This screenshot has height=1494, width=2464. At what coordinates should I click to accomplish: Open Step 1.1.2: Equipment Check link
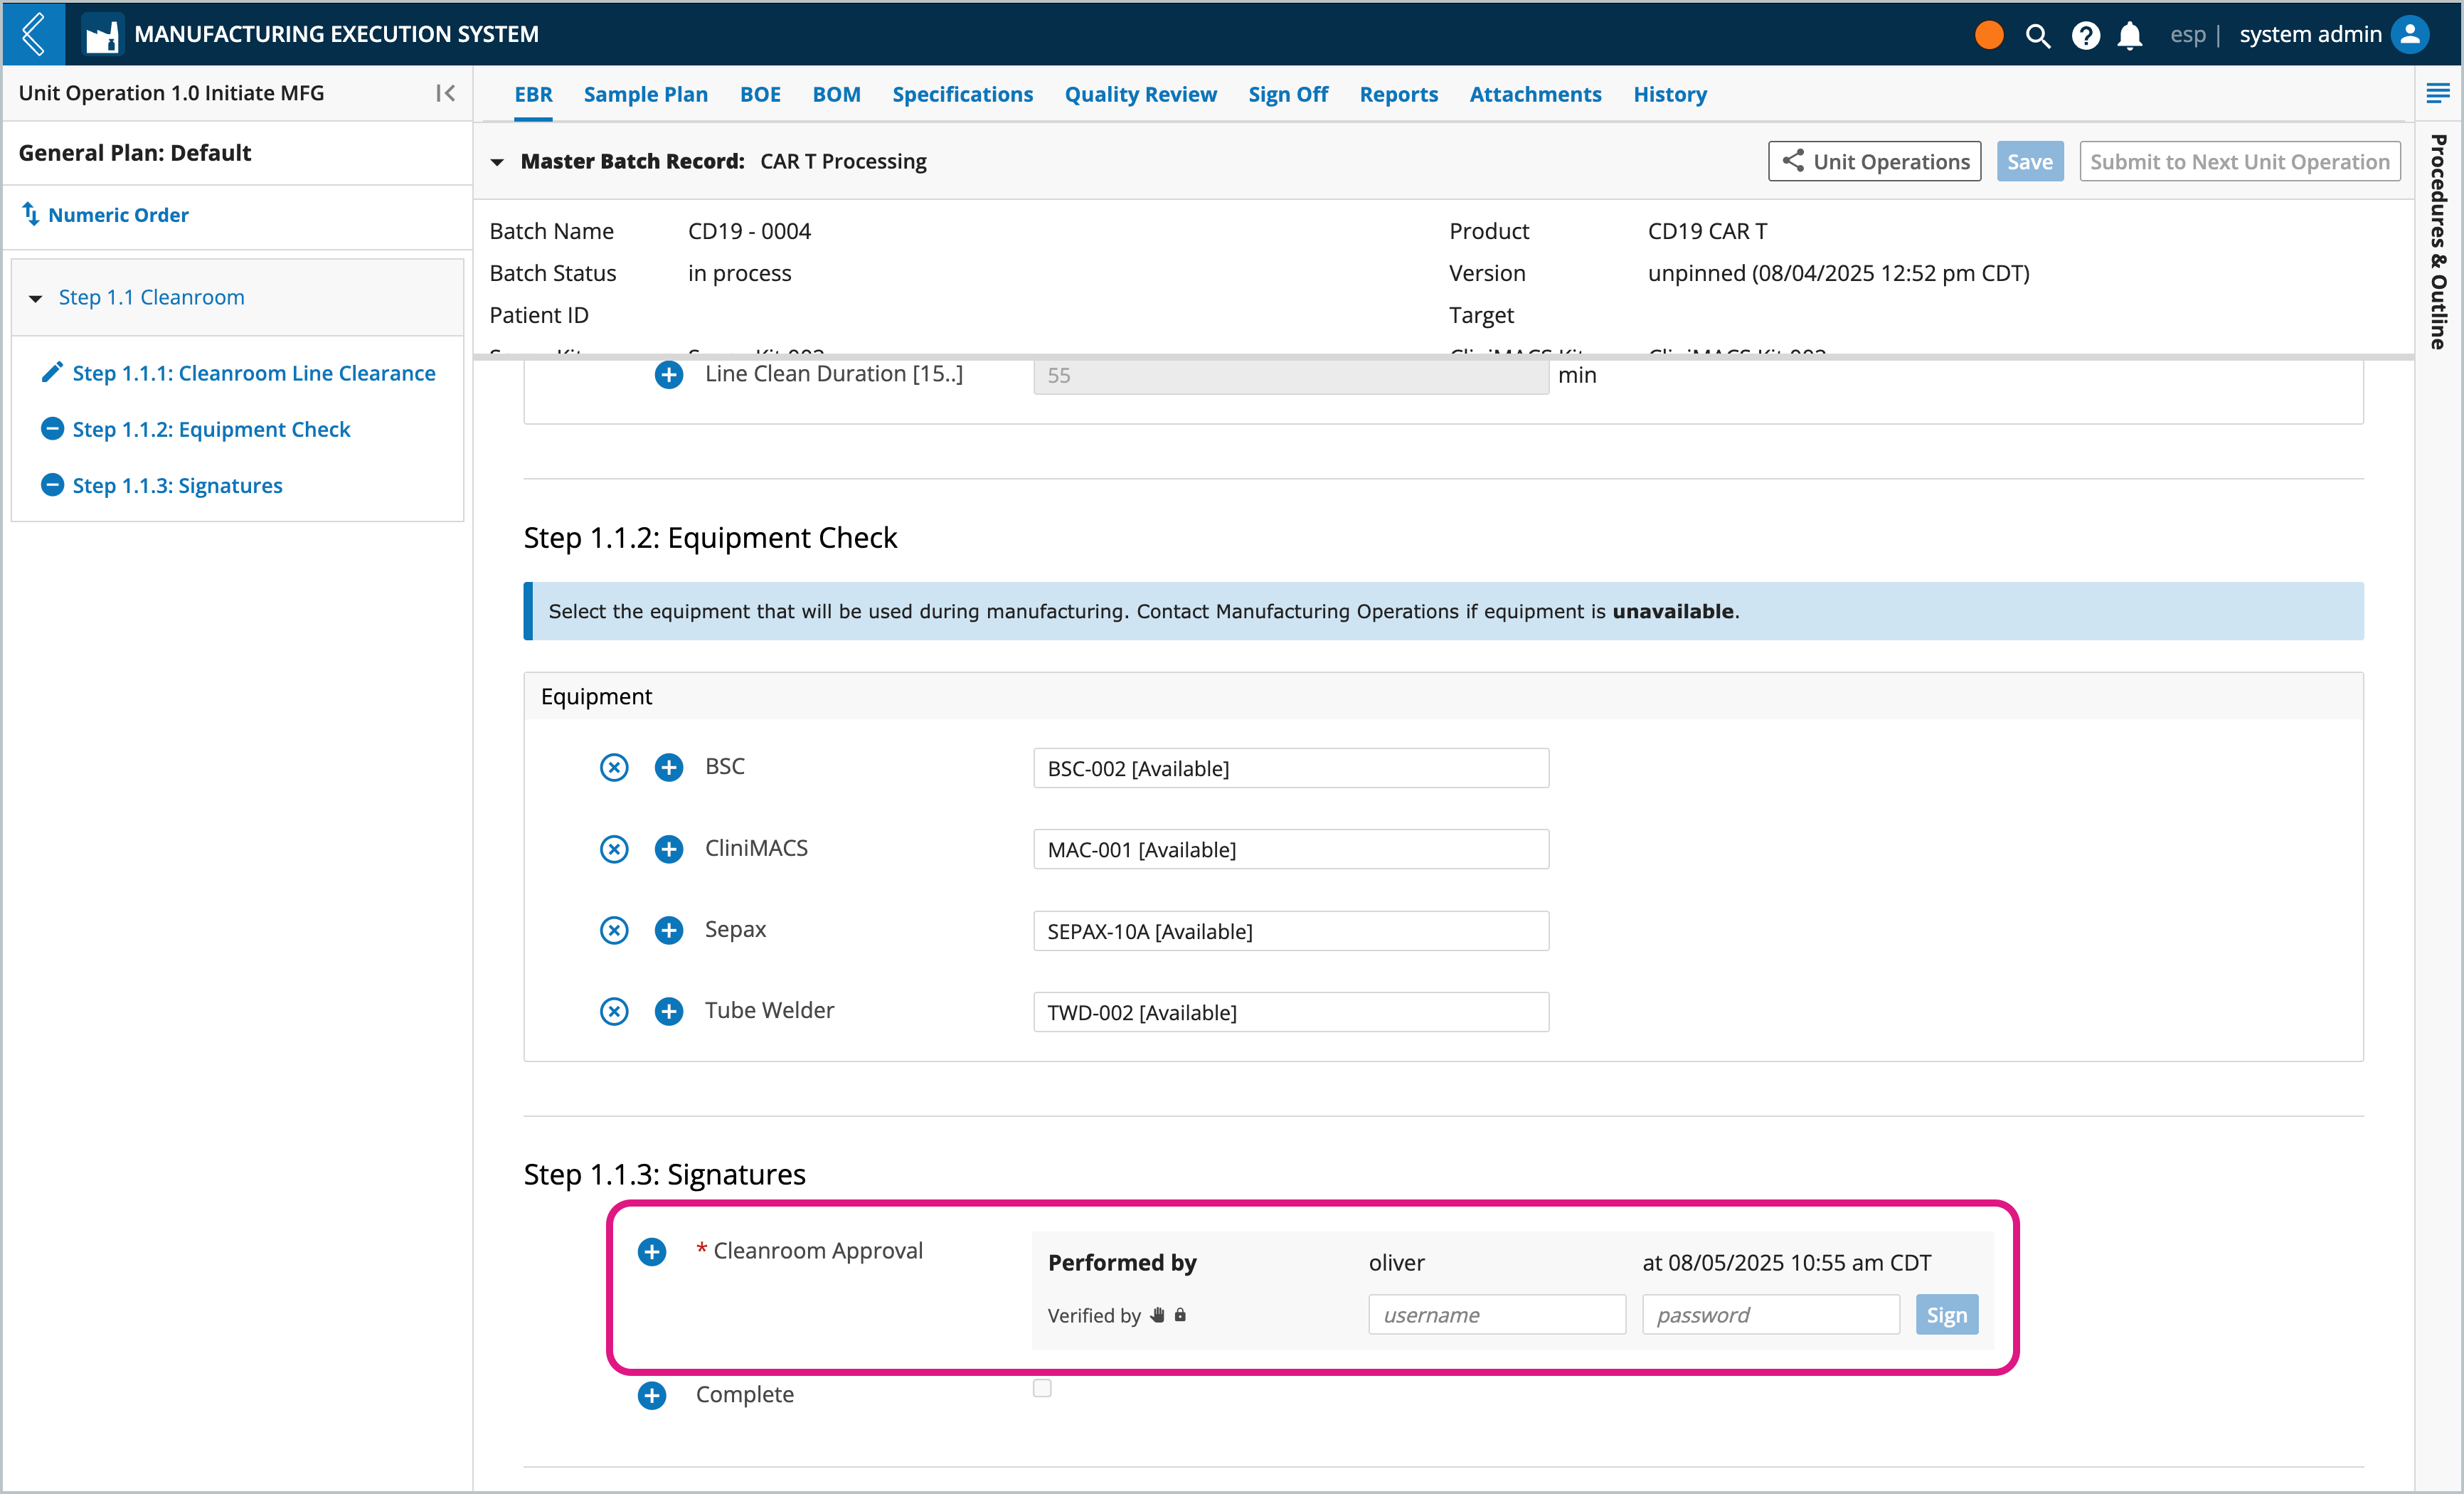pos(211,429)
